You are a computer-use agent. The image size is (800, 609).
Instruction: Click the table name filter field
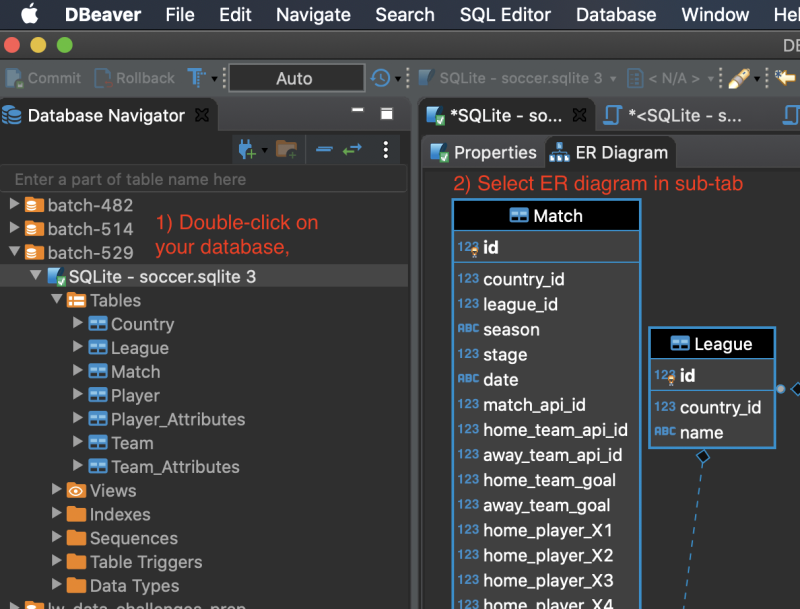click(204, 179)
